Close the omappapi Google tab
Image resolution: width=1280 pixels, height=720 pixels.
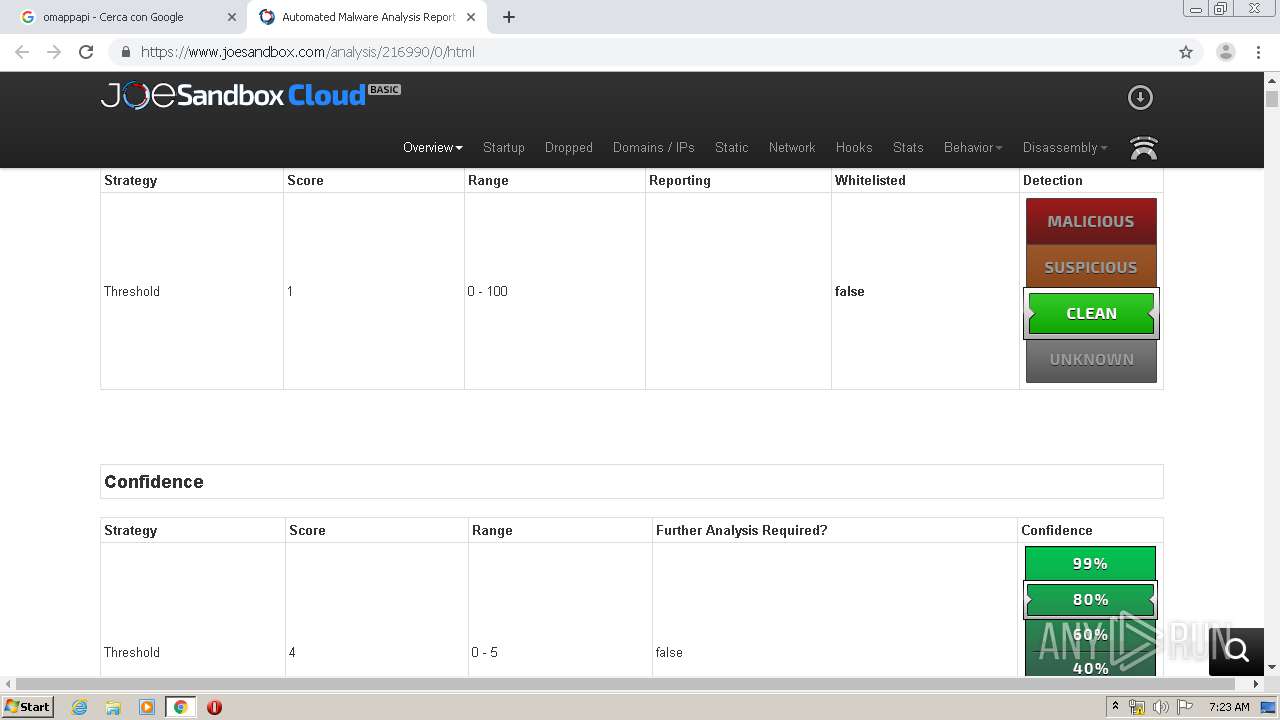(x=231, y=17)
